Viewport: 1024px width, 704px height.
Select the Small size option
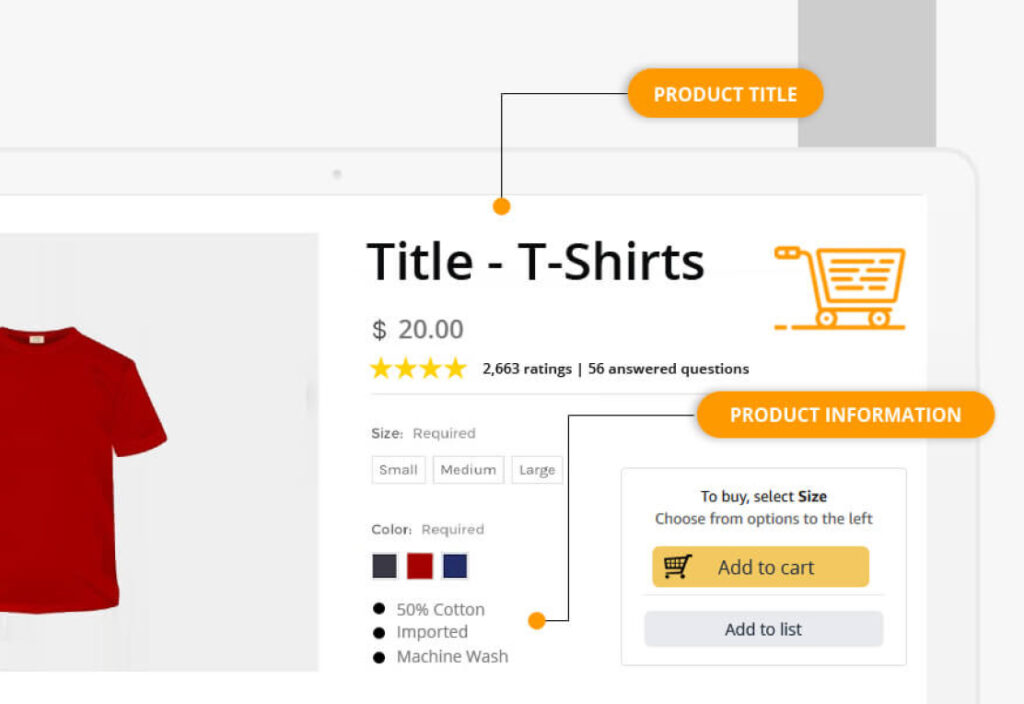[398, 470]
